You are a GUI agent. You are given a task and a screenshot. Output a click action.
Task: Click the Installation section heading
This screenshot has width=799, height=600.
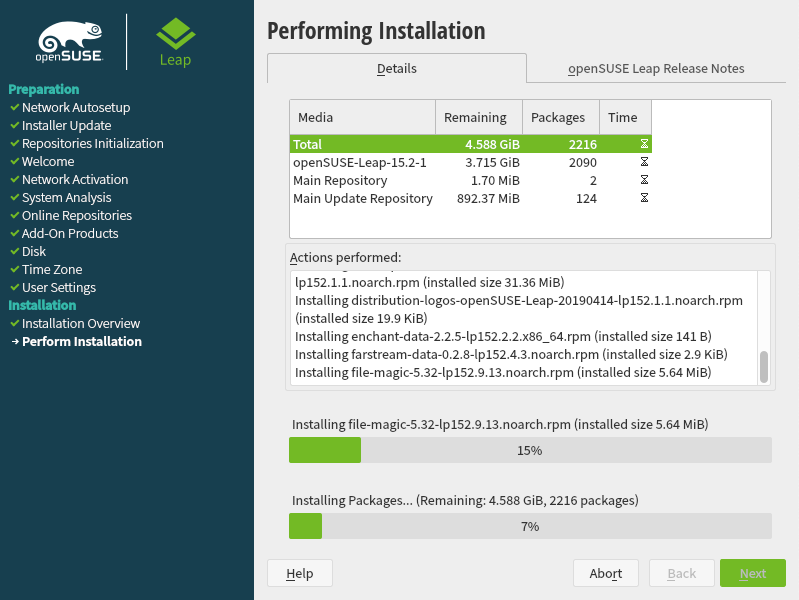(42, 305)
